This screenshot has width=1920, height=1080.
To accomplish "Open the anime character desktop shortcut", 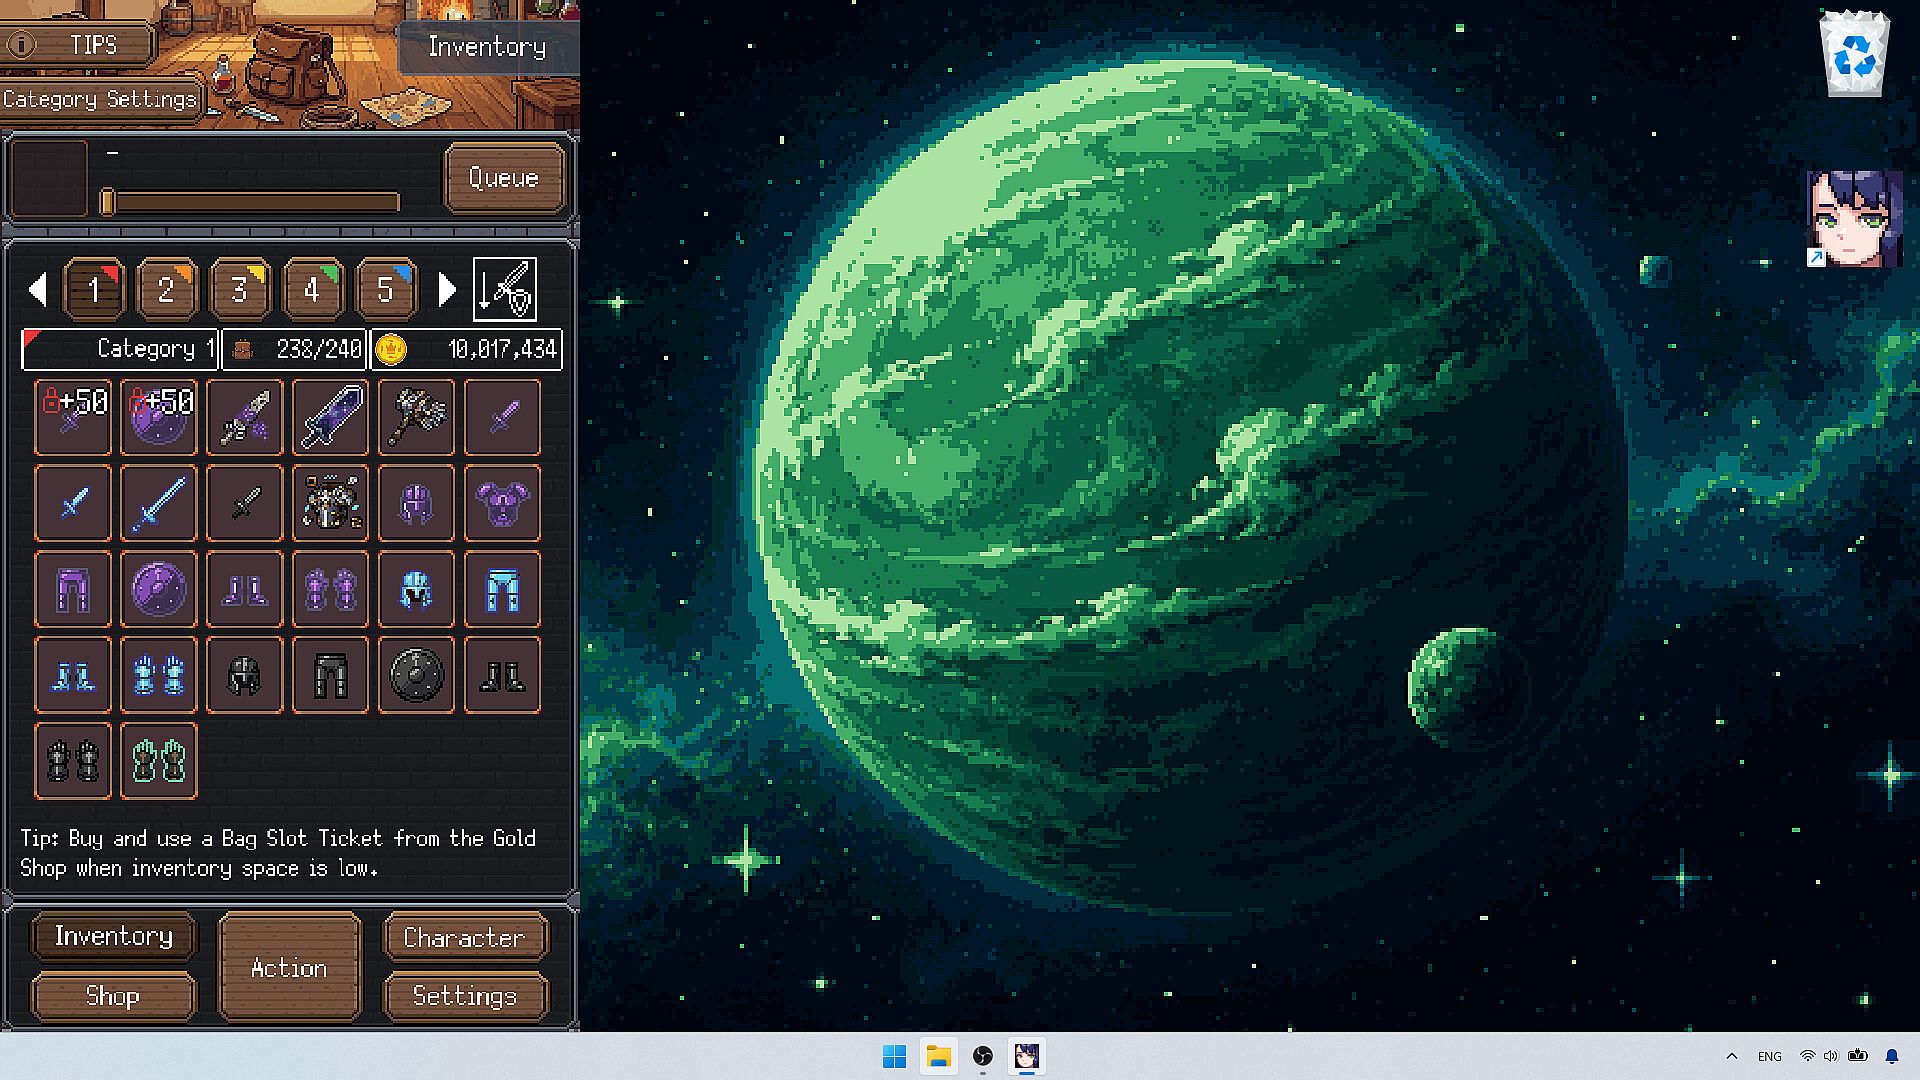I will click(x=1854, y=219).
